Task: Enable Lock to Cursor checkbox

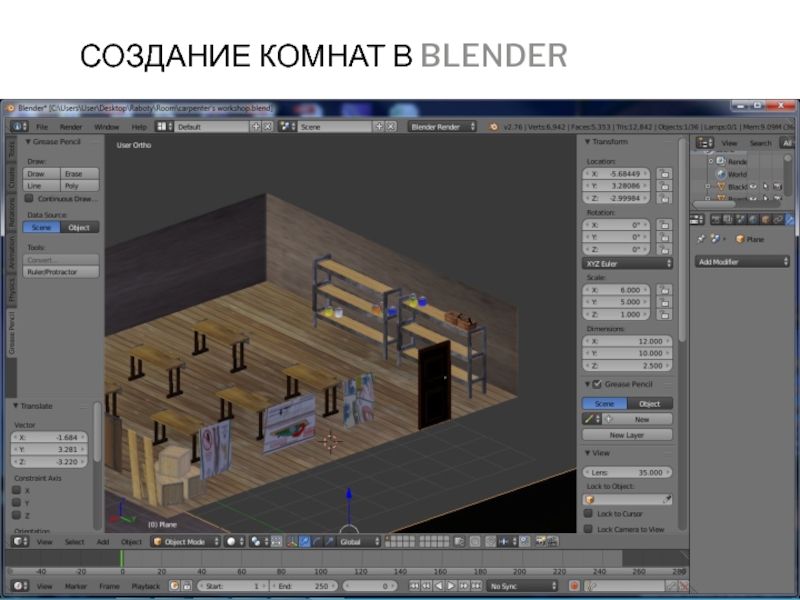Action: pyautogui.click(x=588, y=513)
